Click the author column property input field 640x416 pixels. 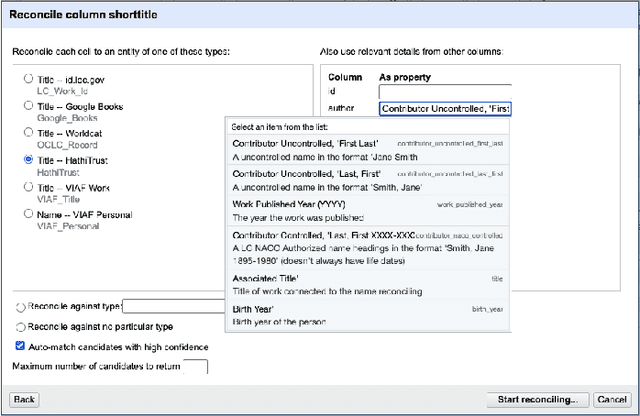[445, 109]
